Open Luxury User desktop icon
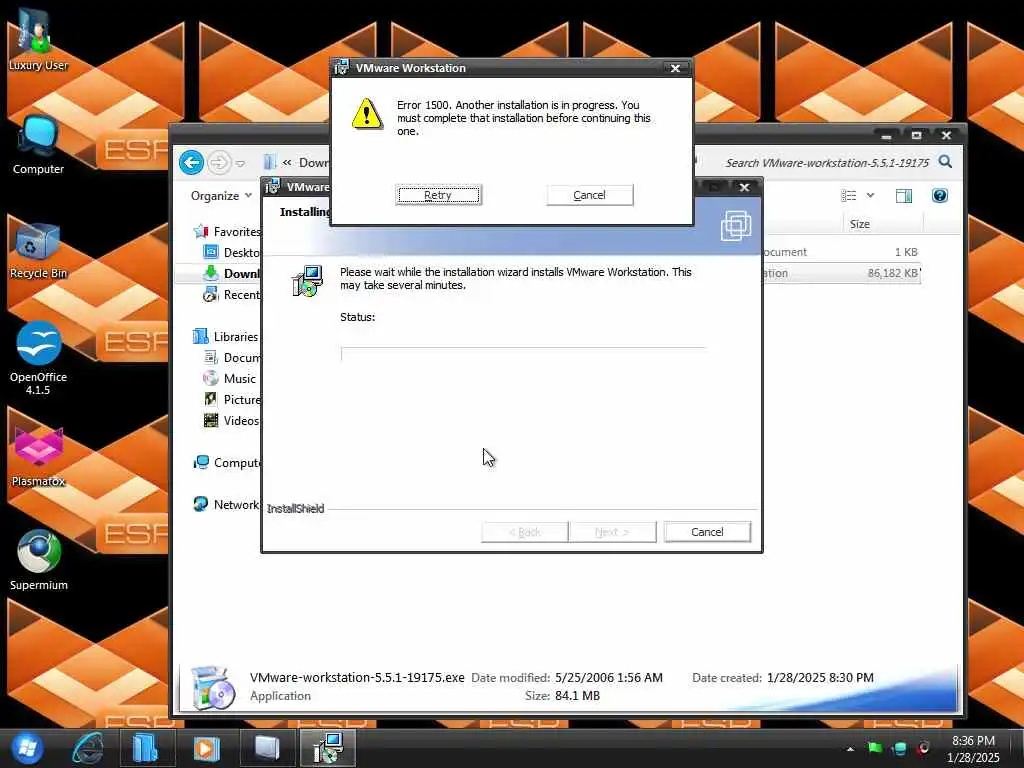This screenshot has height=768, width=1024. [x=38, y=40]
